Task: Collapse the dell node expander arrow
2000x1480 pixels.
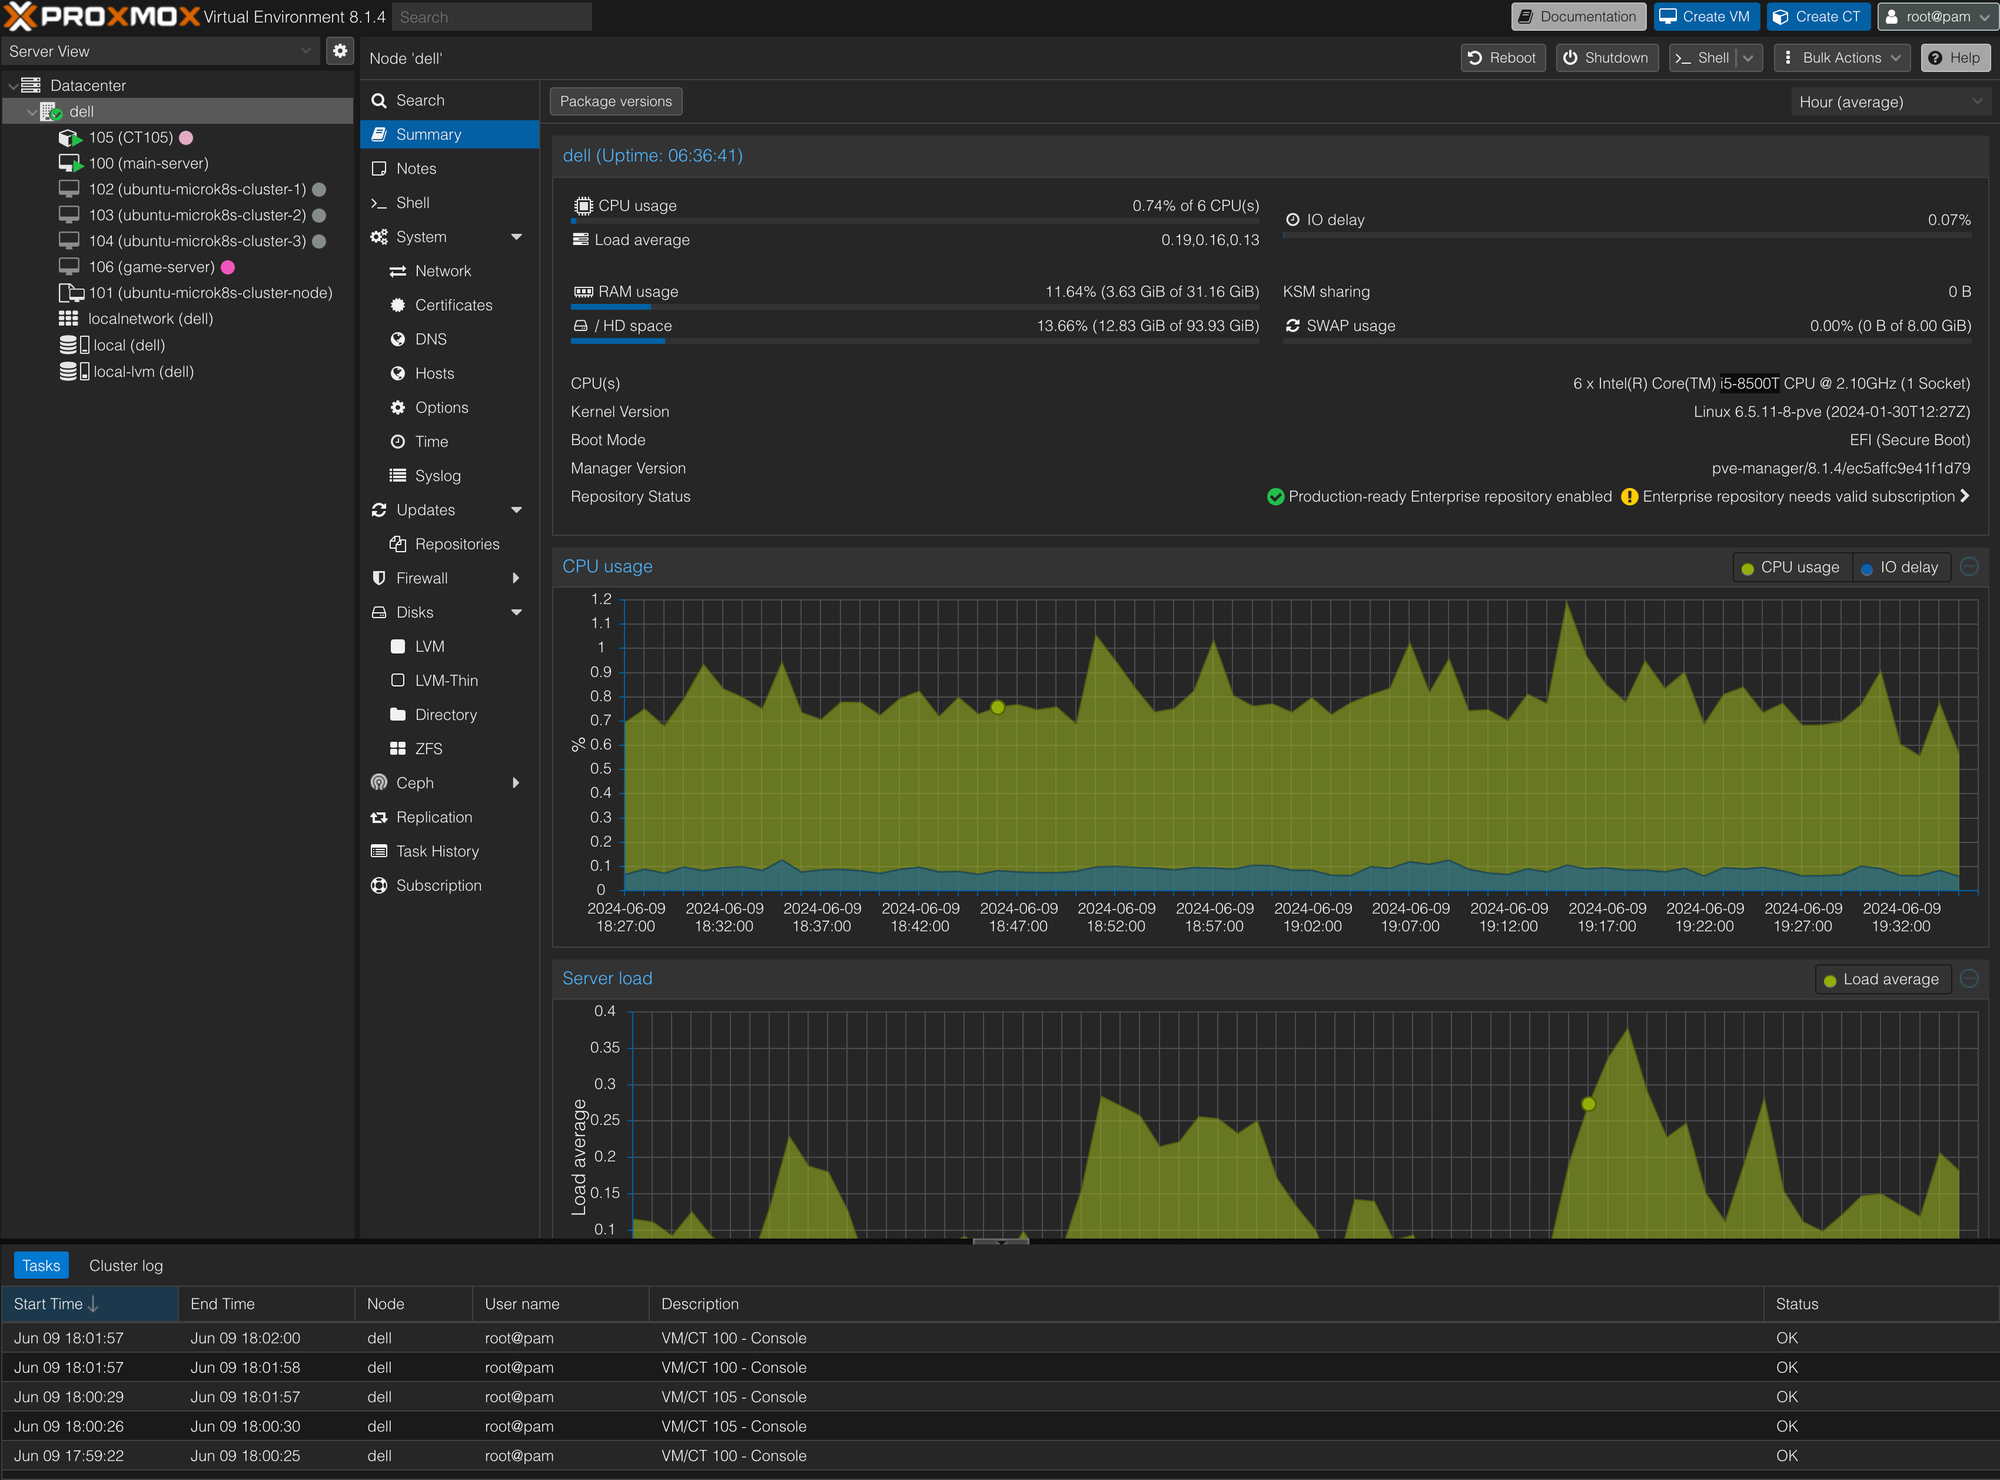Action: click(x=31, y=112)
